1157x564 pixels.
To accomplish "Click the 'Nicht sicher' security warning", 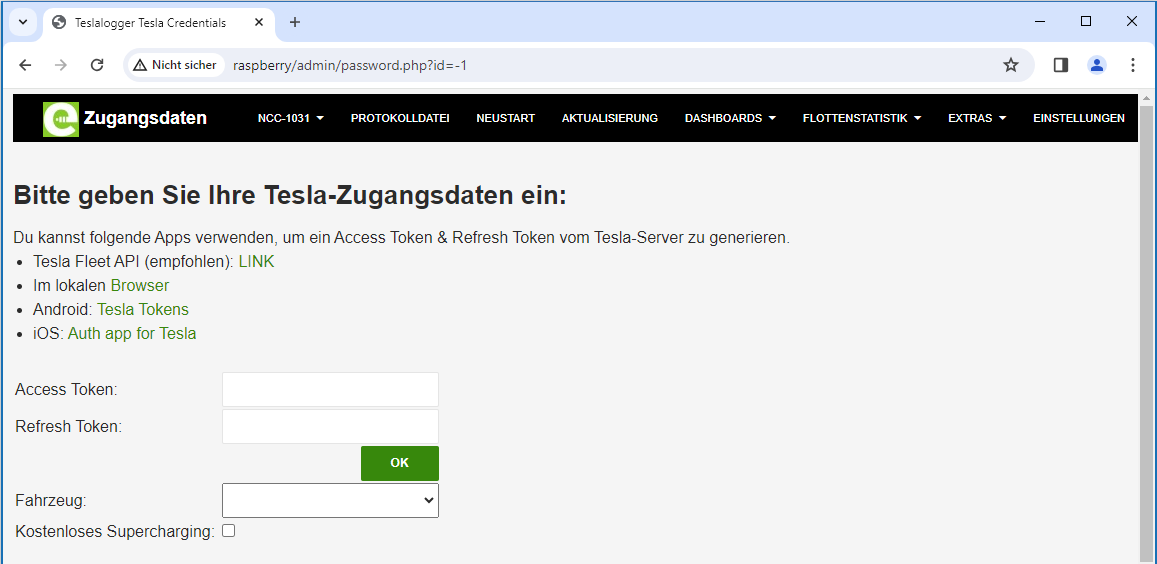I will pyautogui.click(x=175, y=65).
